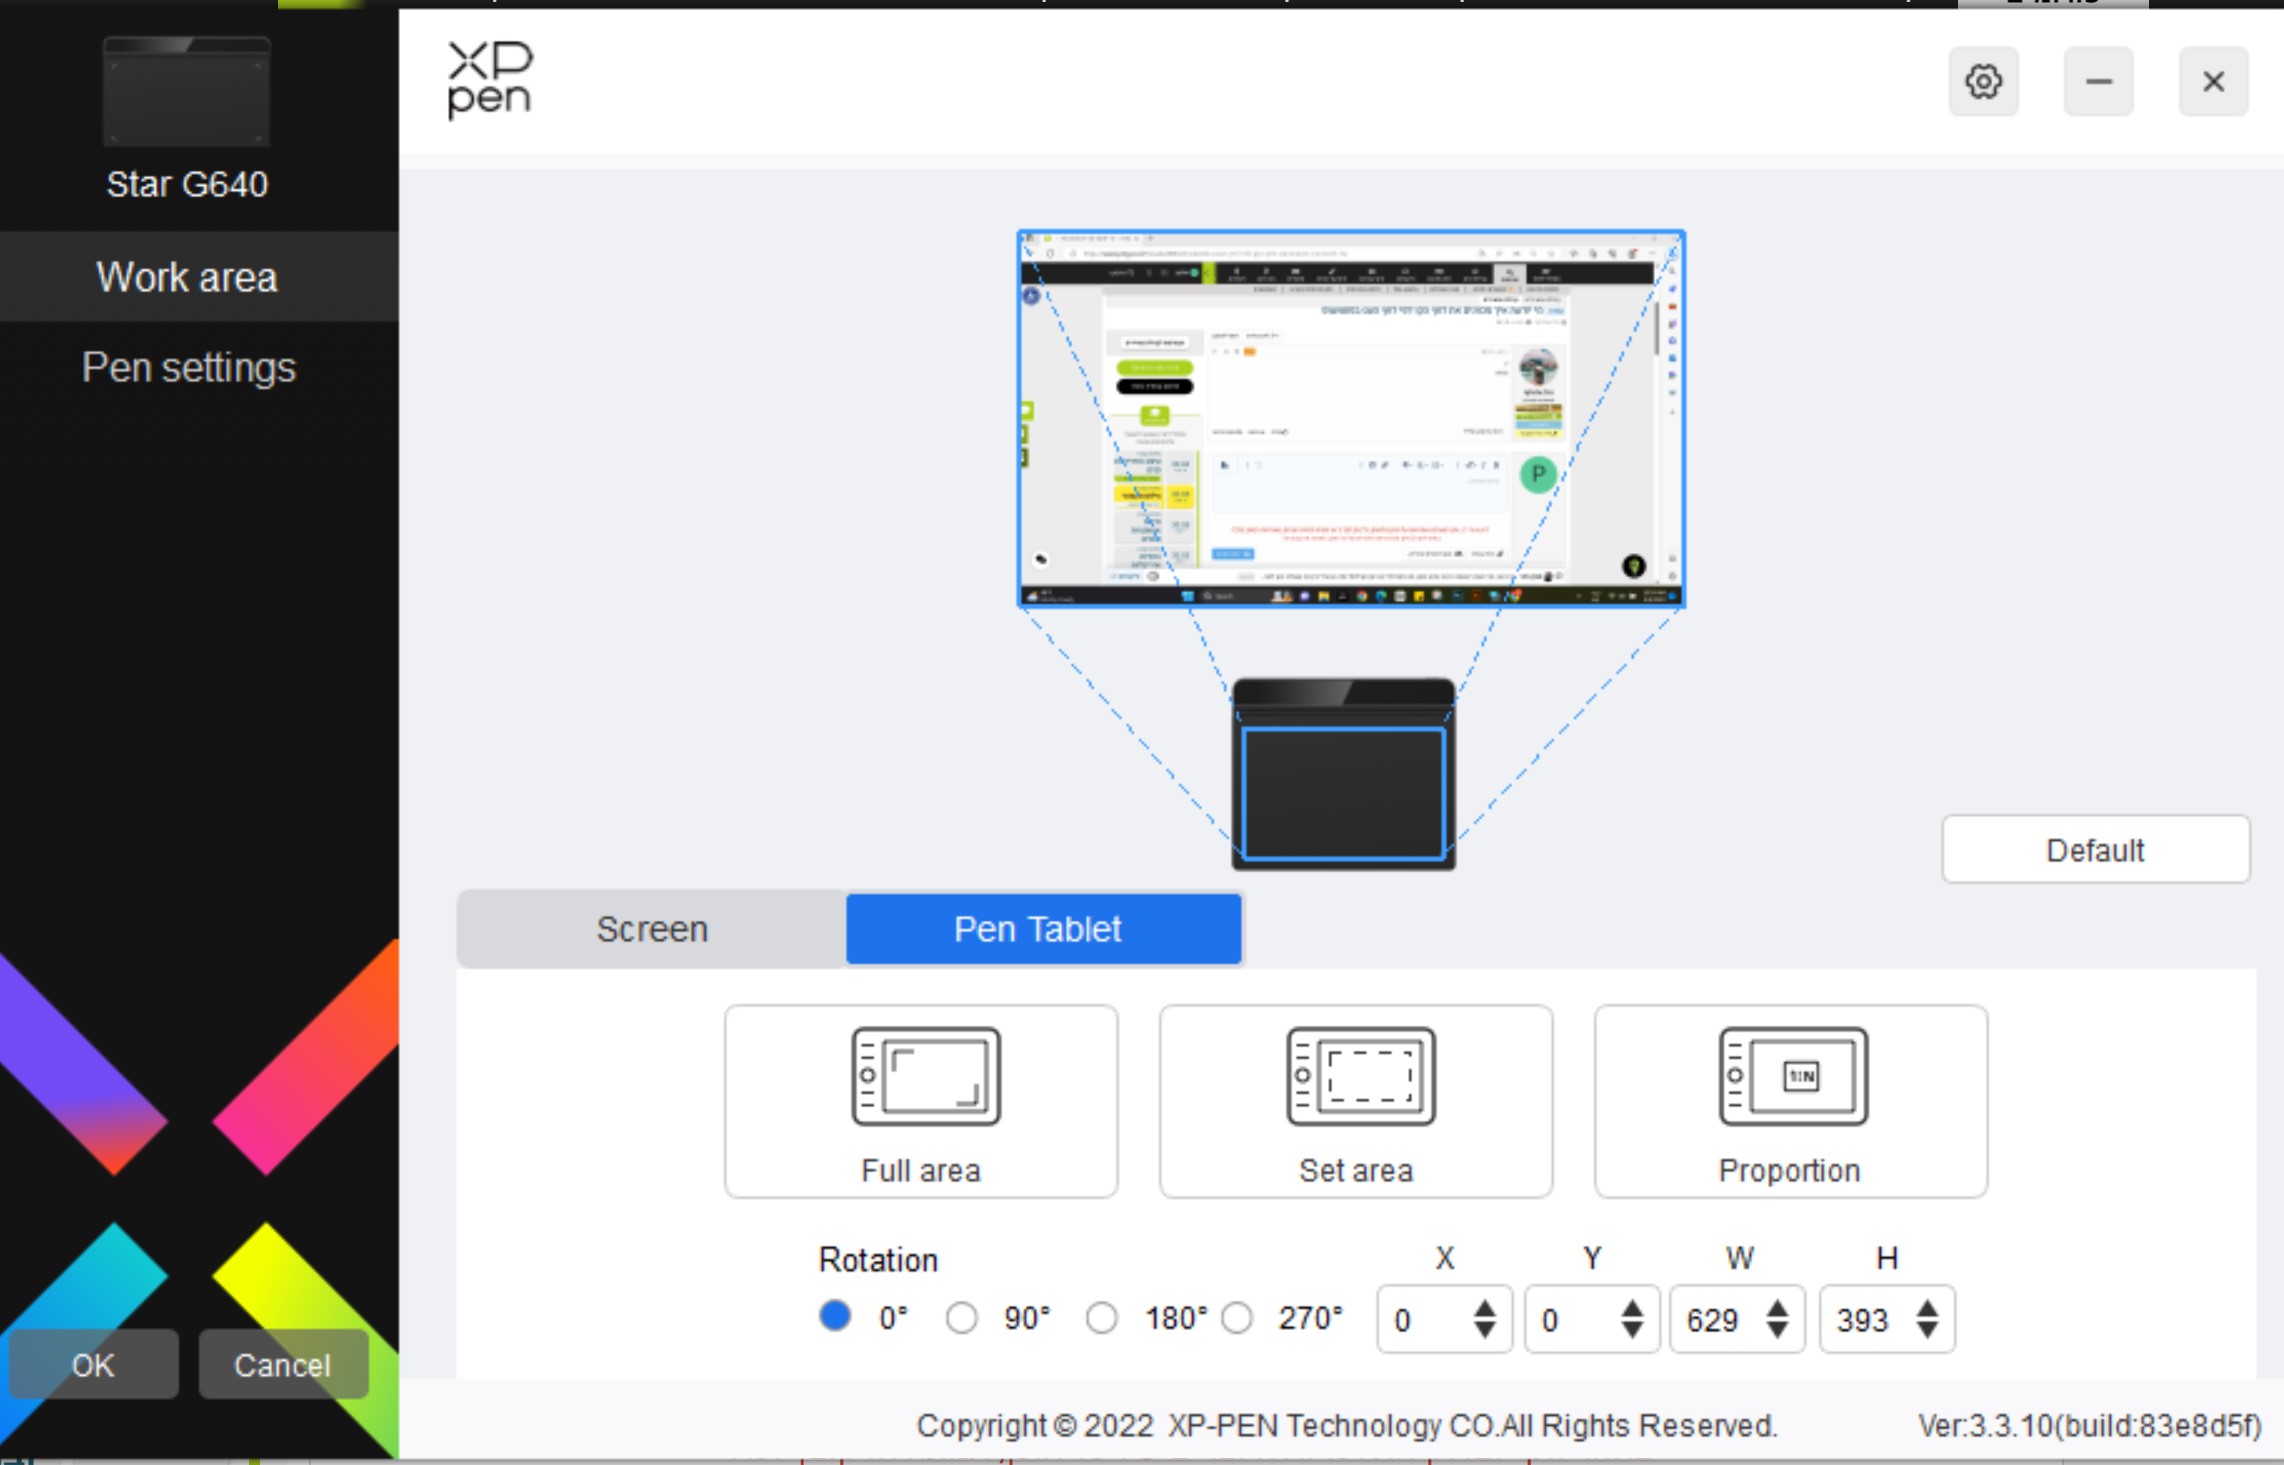The height and width of the screenshot is (1465, 2284).
Task: Select the 0° rotation option
Action: [835, 1316]
